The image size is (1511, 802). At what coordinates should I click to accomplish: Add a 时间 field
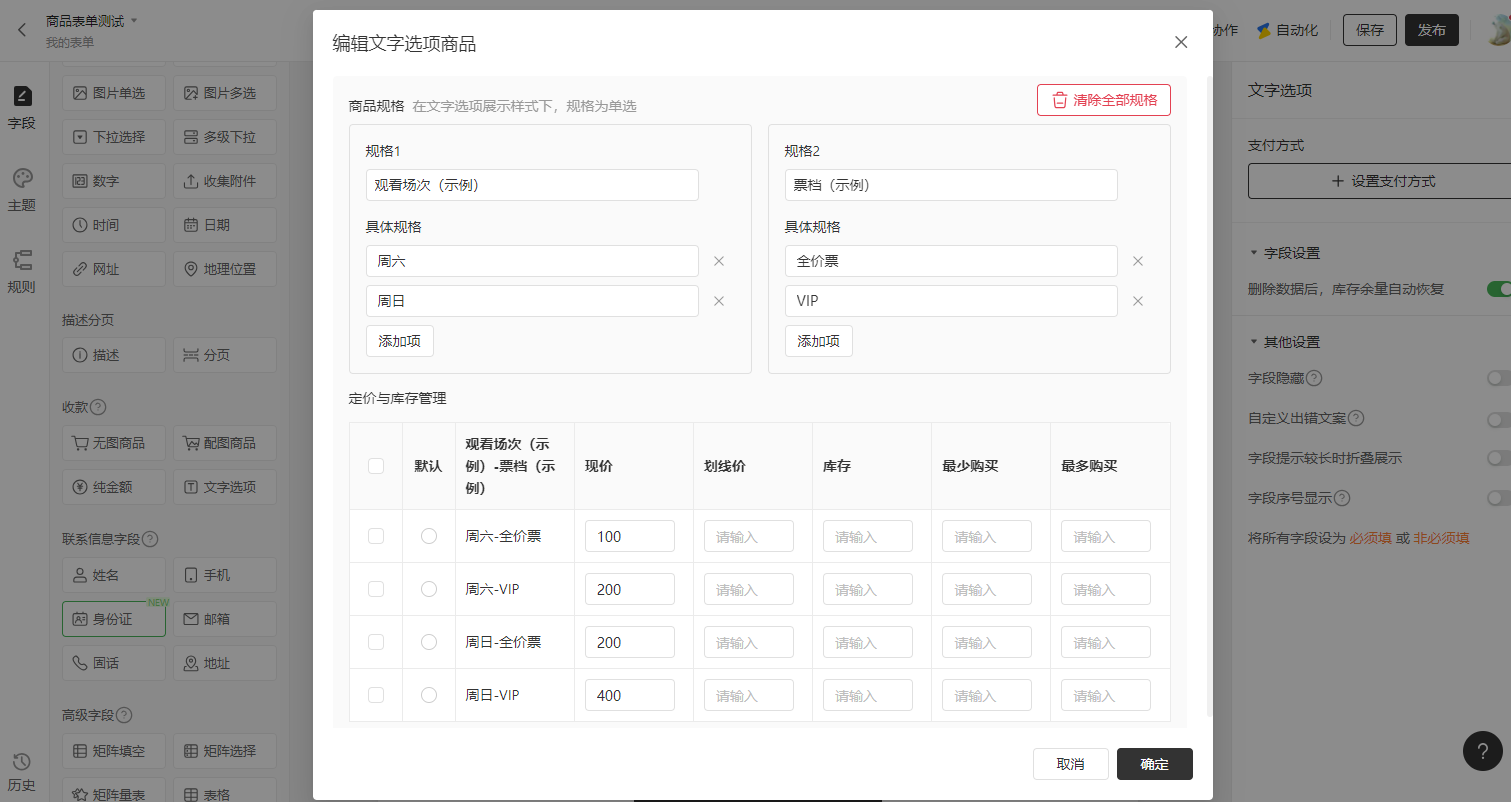click(114, 225)
